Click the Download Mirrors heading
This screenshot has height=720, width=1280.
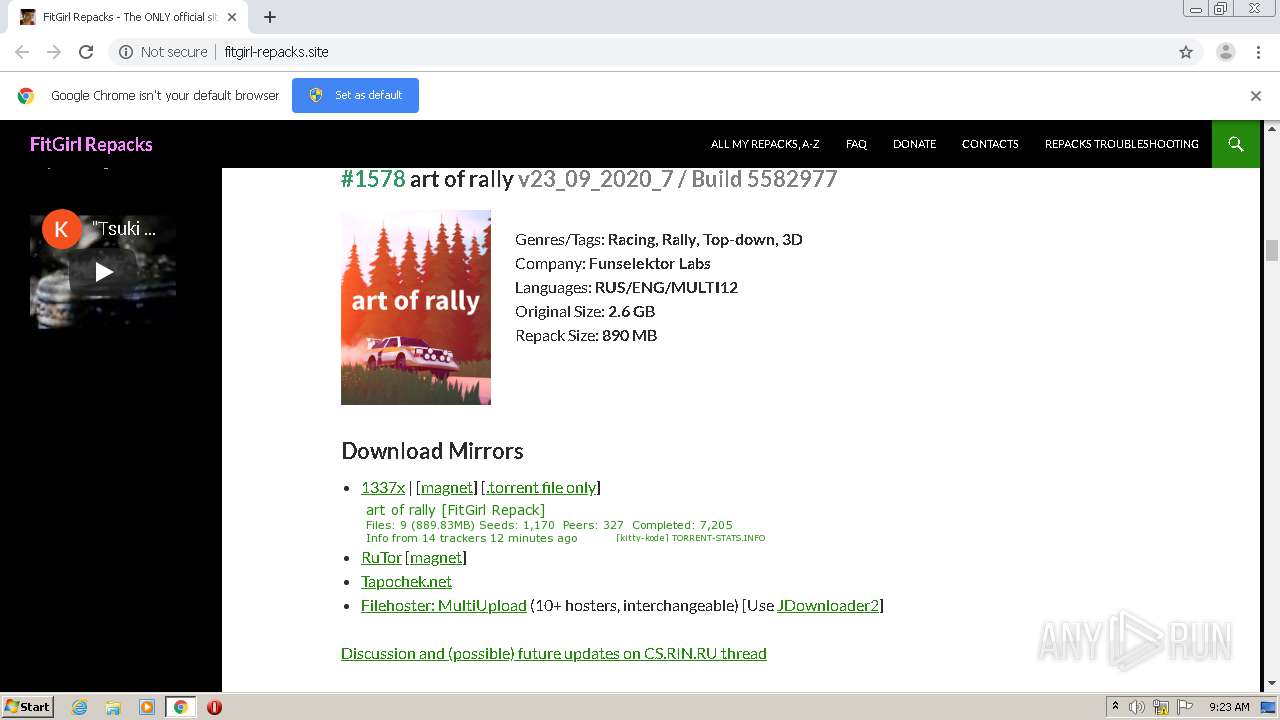click(432, 450)
